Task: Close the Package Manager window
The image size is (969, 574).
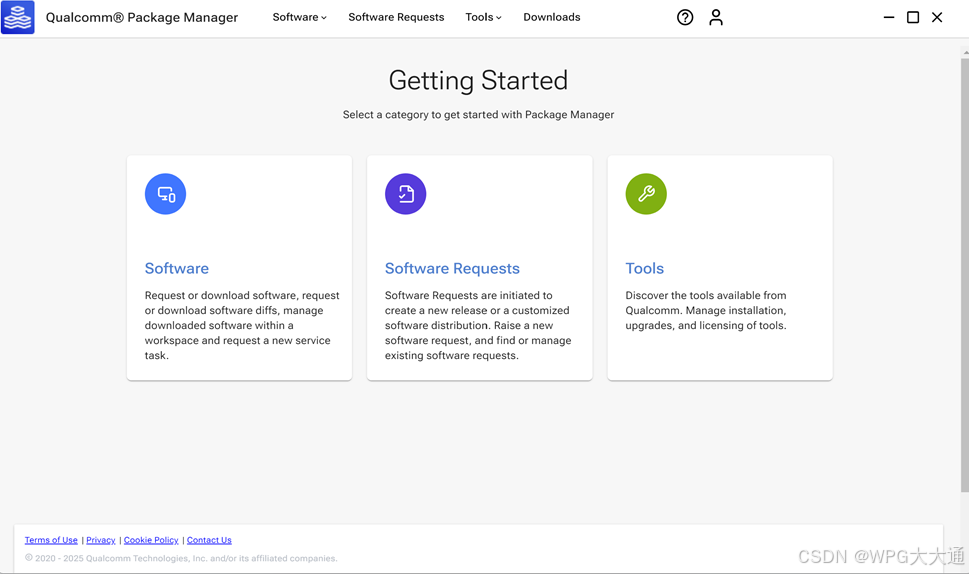Action: coord(937,17)
